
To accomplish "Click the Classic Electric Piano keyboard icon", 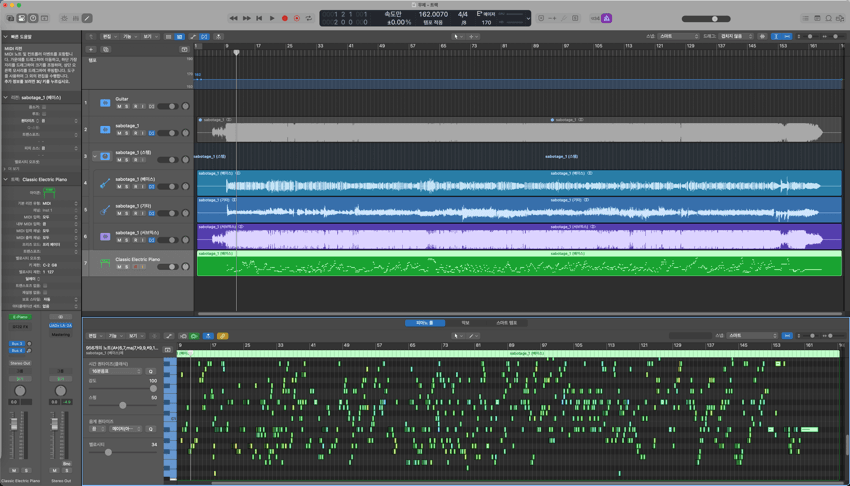I will 104,263.
